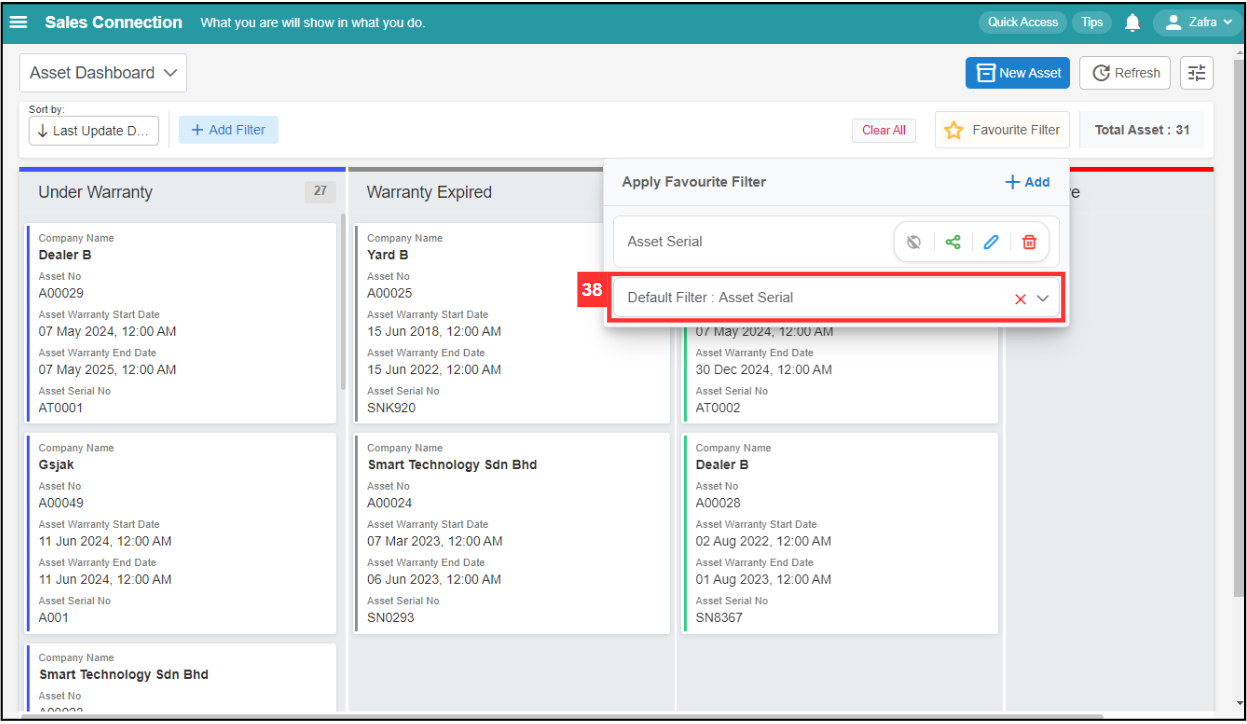1247x724 pixels.
Task: Change the Last Update sort order
Action: coord(94,131)
